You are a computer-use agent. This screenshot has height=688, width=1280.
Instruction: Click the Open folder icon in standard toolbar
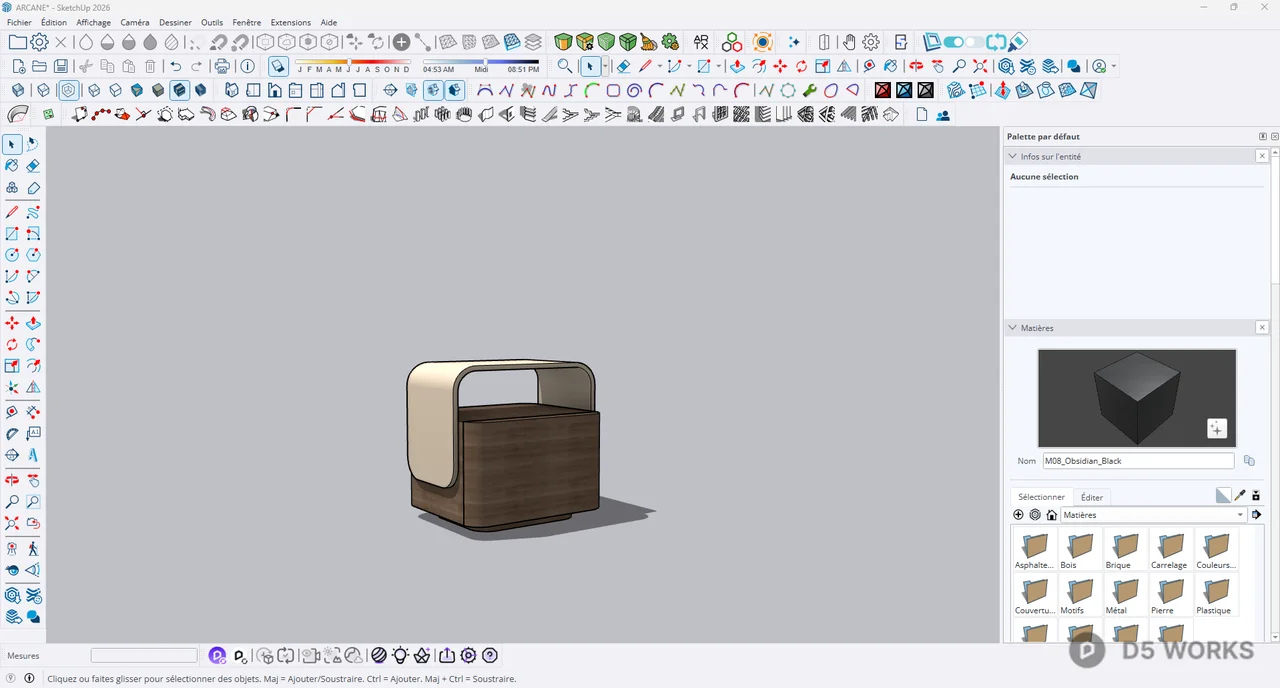[x=39, y=67]
